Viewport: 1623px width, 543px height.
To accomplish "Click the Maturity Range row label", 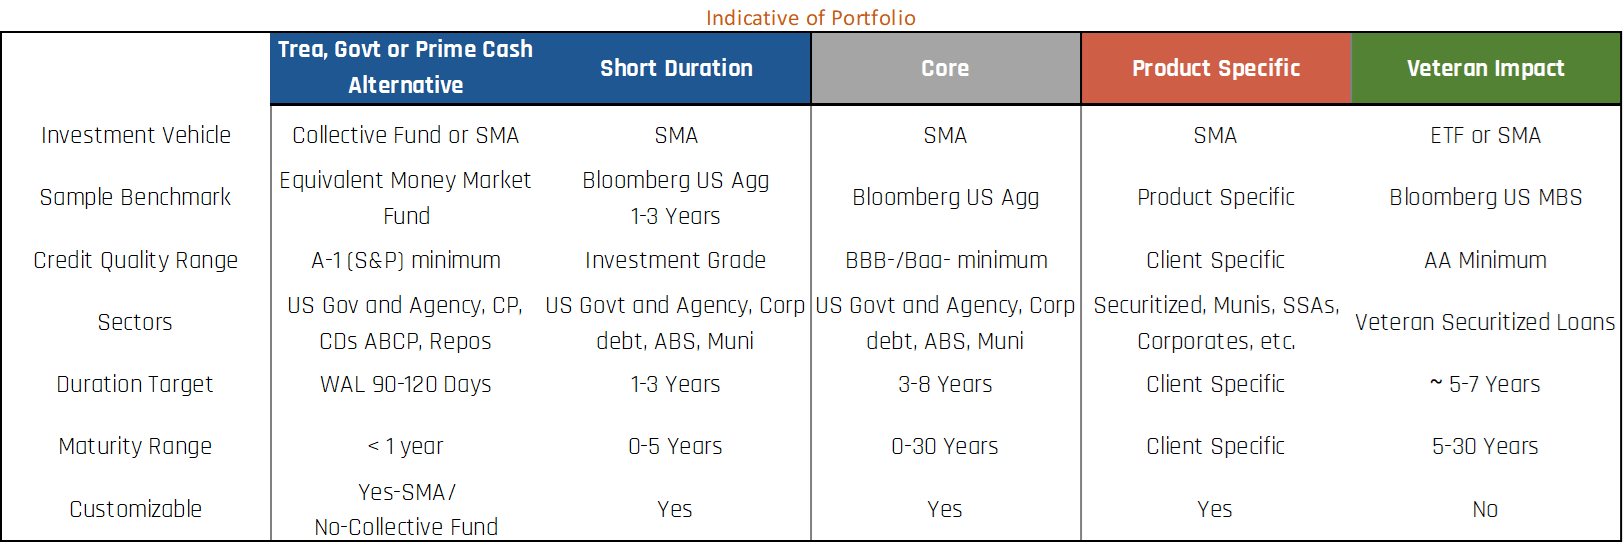I will 135,446.
